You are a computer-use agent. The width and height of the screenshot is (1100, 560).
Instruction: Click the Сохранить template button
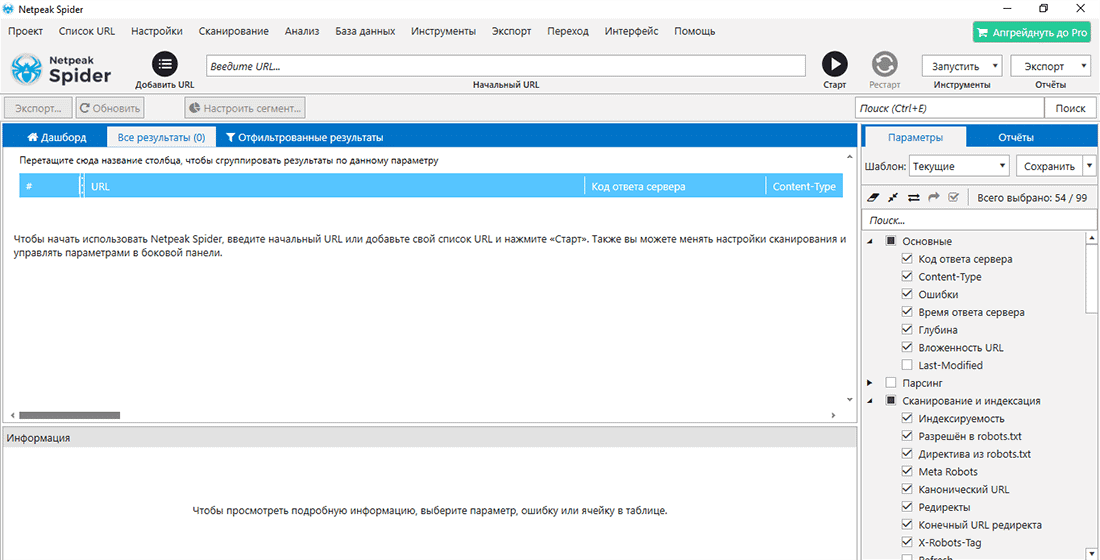[x=1049, y=166]
